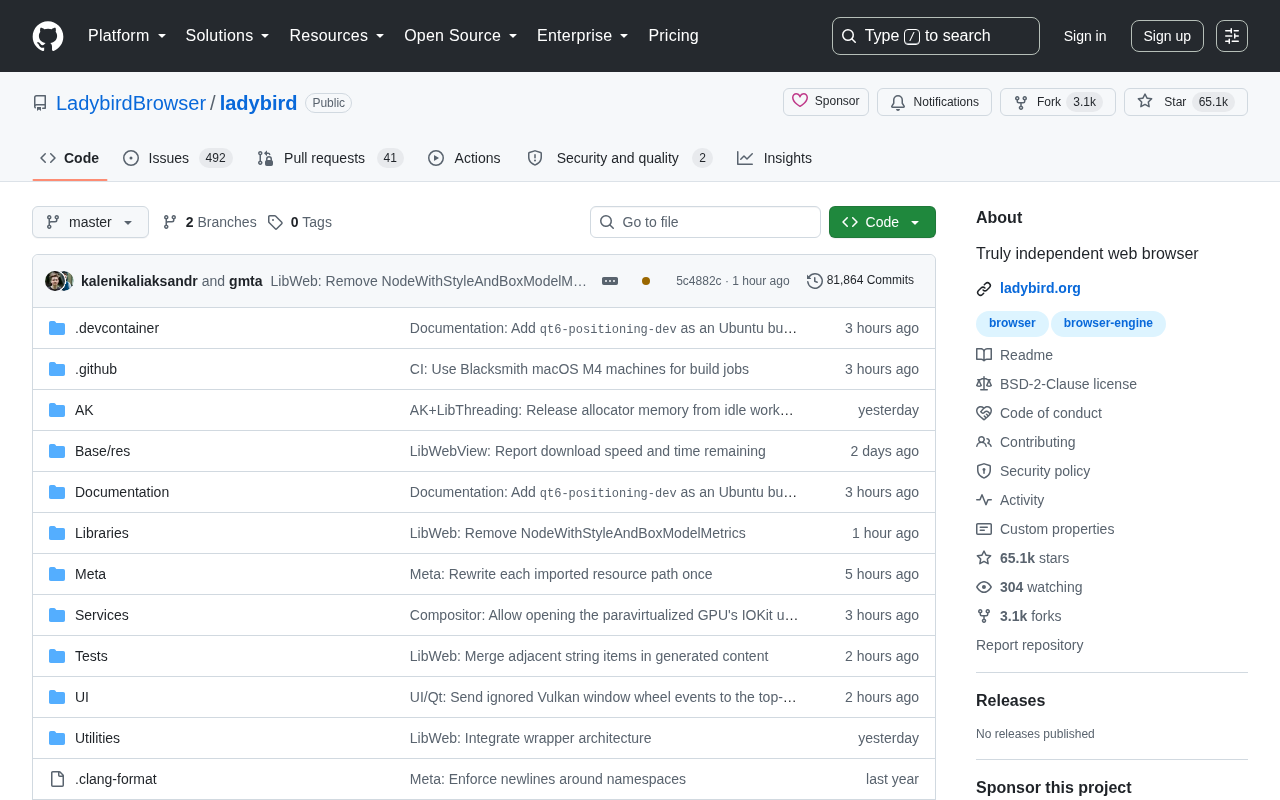The image size is (1280, 800).
Task: Click the folder icon for Utilities
Action: 57,738
